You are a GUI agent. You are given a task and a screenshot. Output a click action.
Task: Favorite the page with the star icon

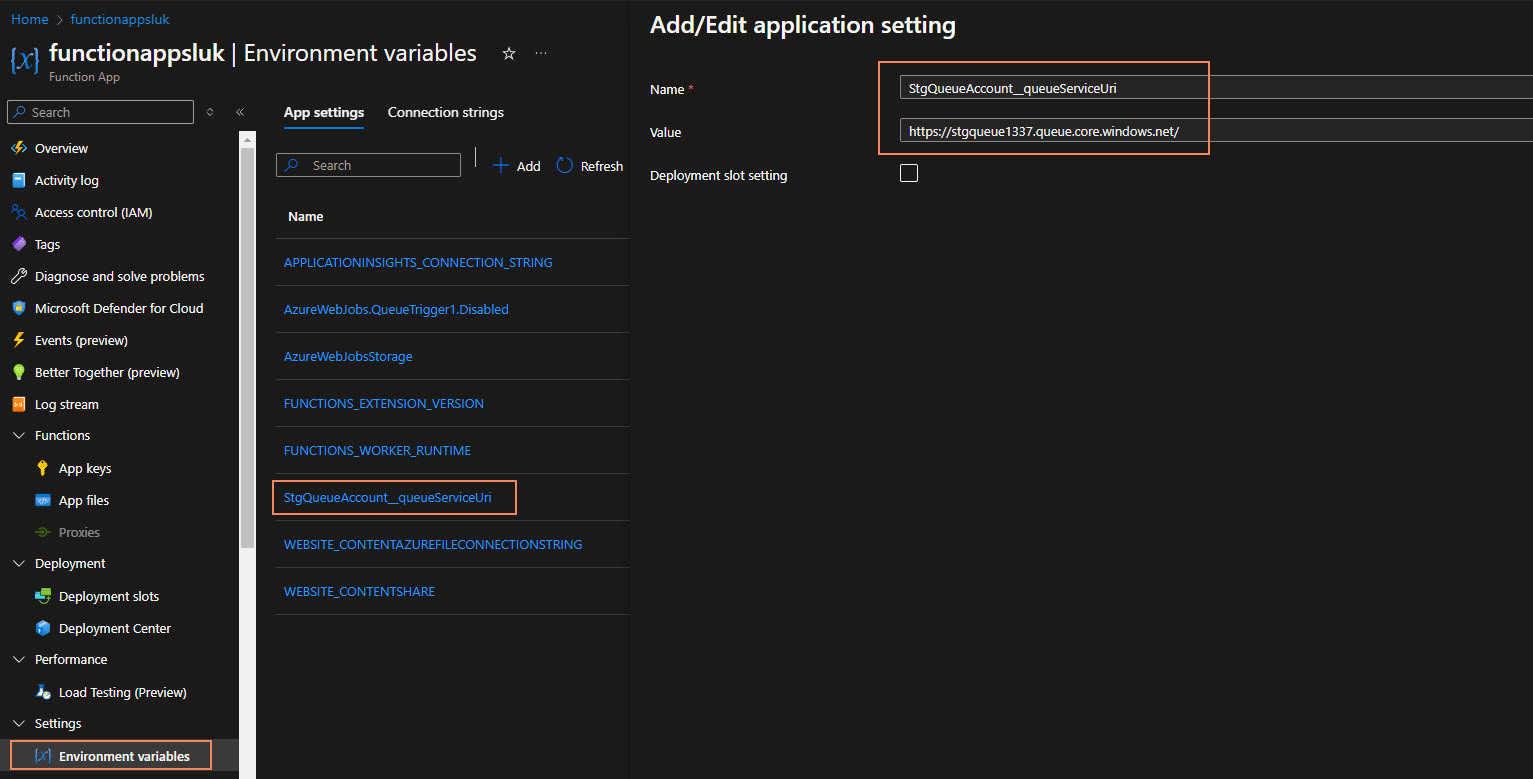click(508, 53)
